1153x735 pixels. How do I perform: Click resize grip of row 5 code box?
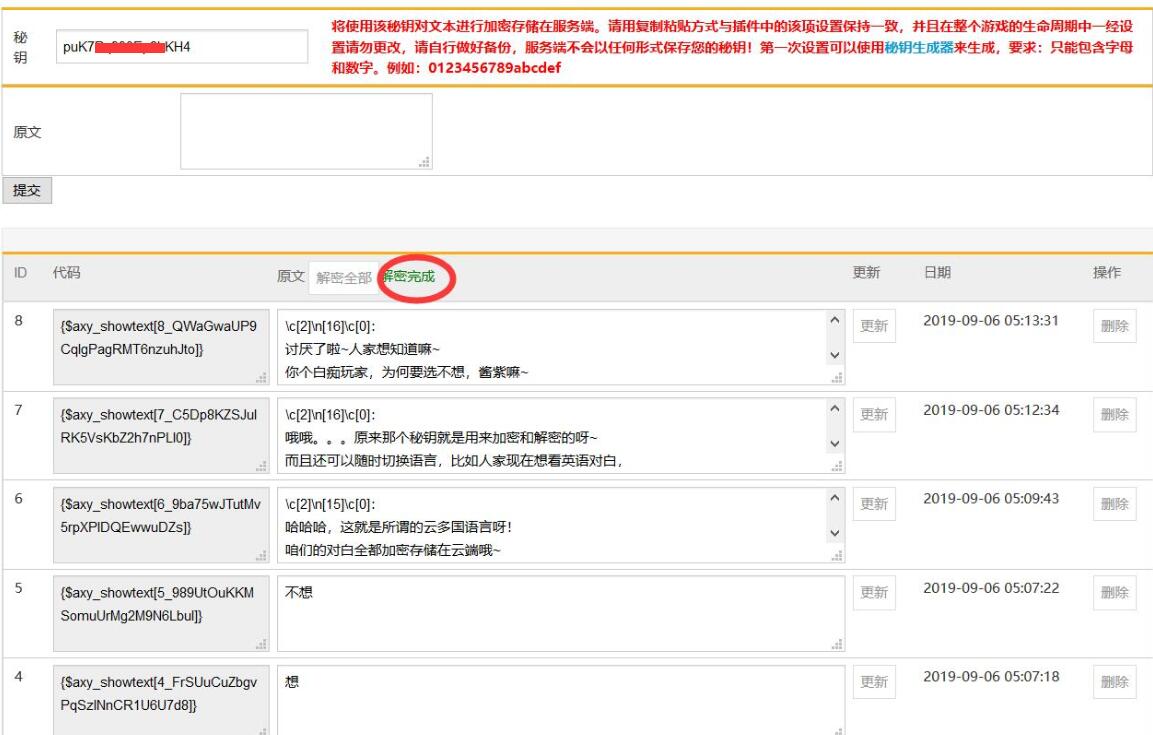tap(261, 644)
